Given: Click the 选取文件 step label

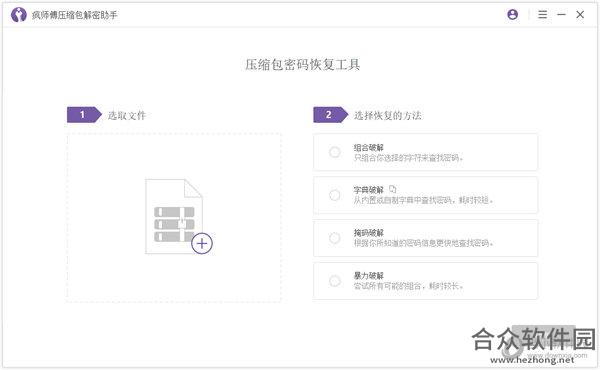Looking at the screenshot, I should pyautogui.click(x=127, y=115).
